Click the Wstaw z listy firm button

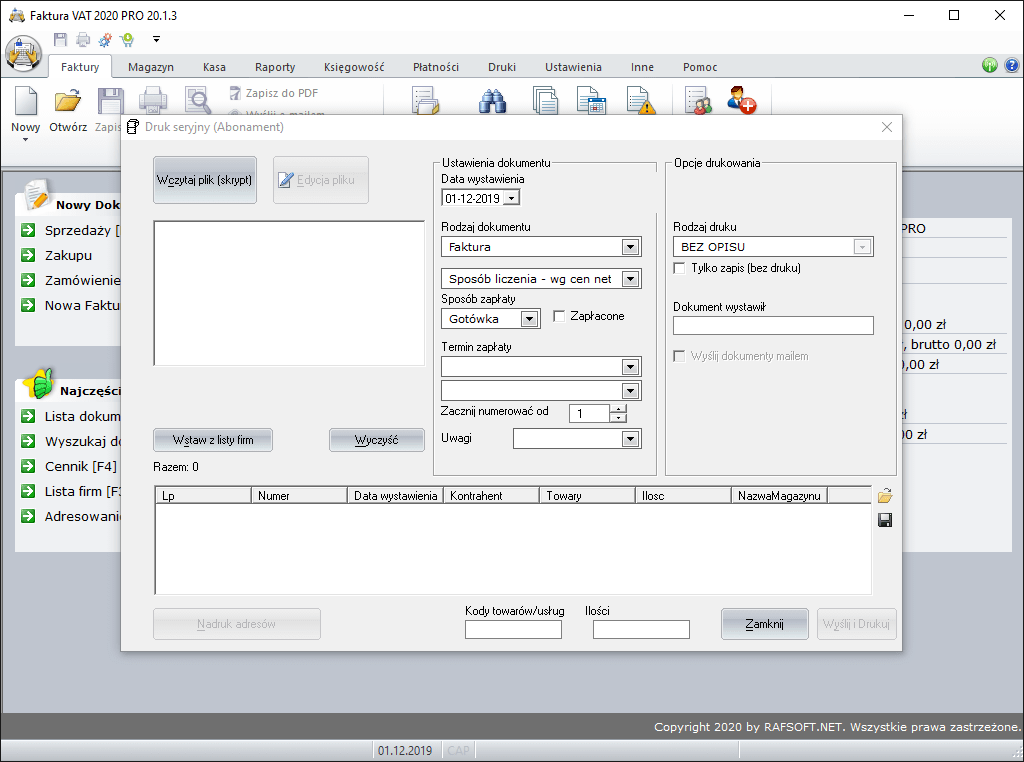[213, 440]
